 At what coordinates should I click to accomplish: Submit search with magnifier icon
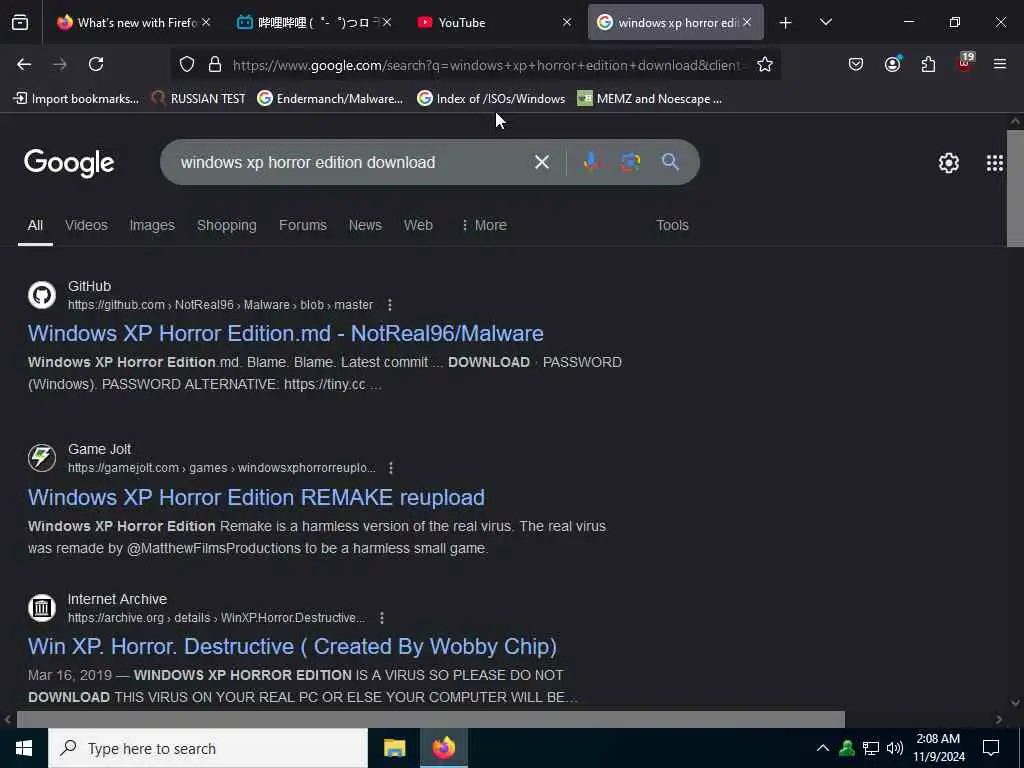click(x=670, y=162)
